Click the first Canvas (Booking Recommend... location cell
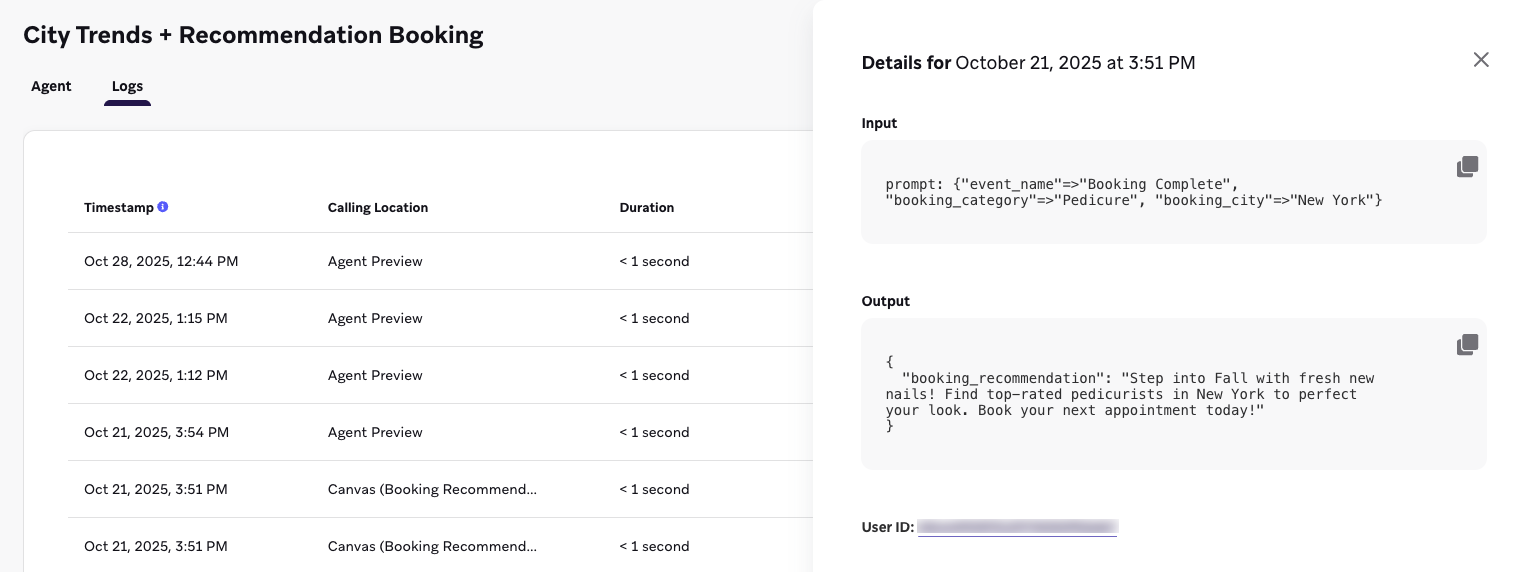This screenshot has height=572, width=1526. 432,490
